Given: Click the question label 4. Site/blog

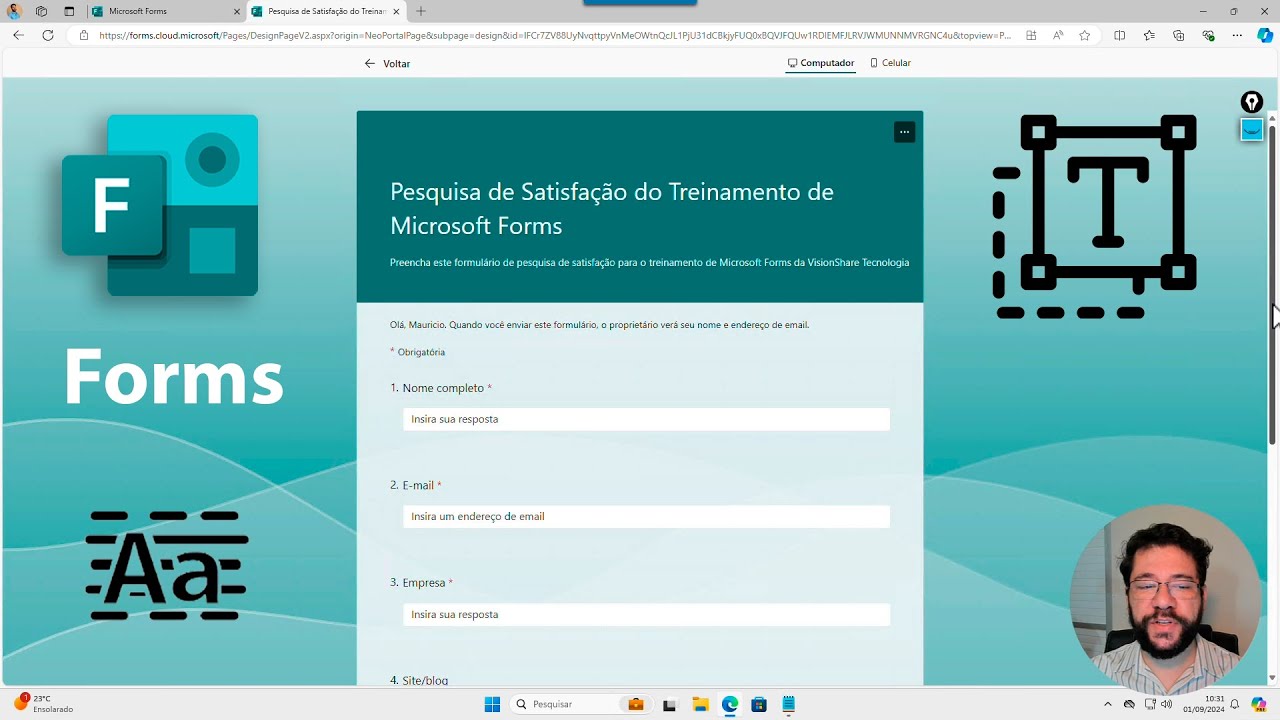Looking at the screenshot, I should pos(419,680).
